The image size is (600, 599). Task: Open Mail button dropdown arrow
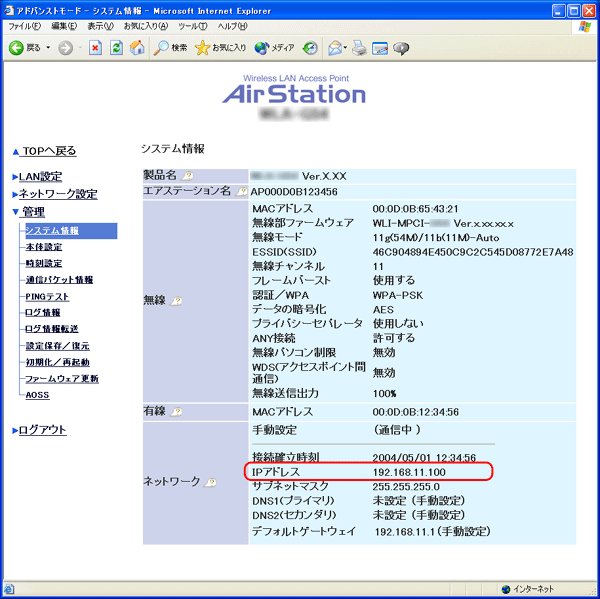click(x=345, y=48)
